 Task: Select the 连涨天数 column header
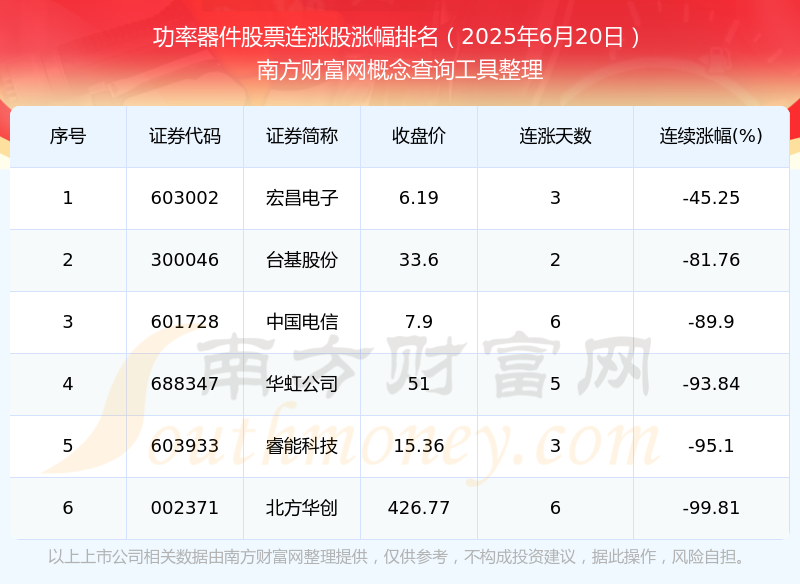[x=555, y=136]
